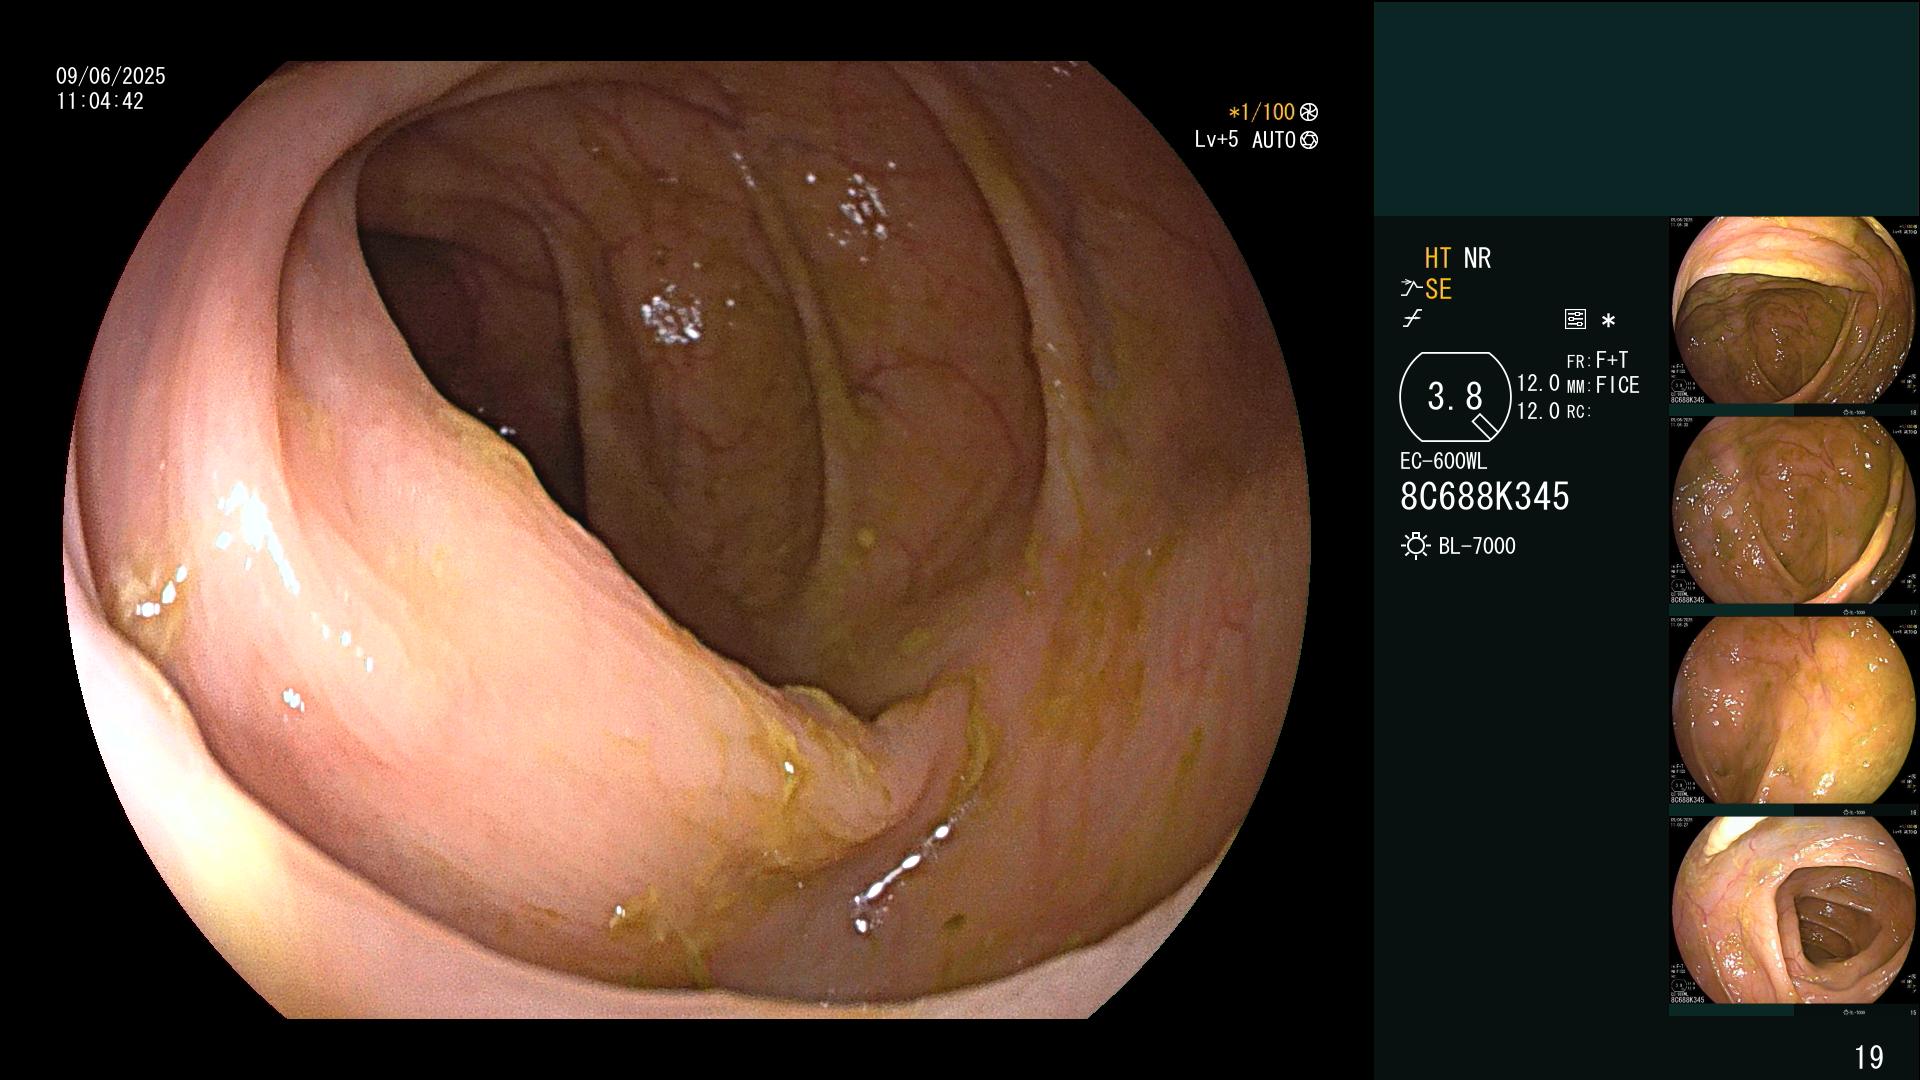Toggle the HT indicator
Viewport: 1920px width, 1080px height.
point(1438,258)
